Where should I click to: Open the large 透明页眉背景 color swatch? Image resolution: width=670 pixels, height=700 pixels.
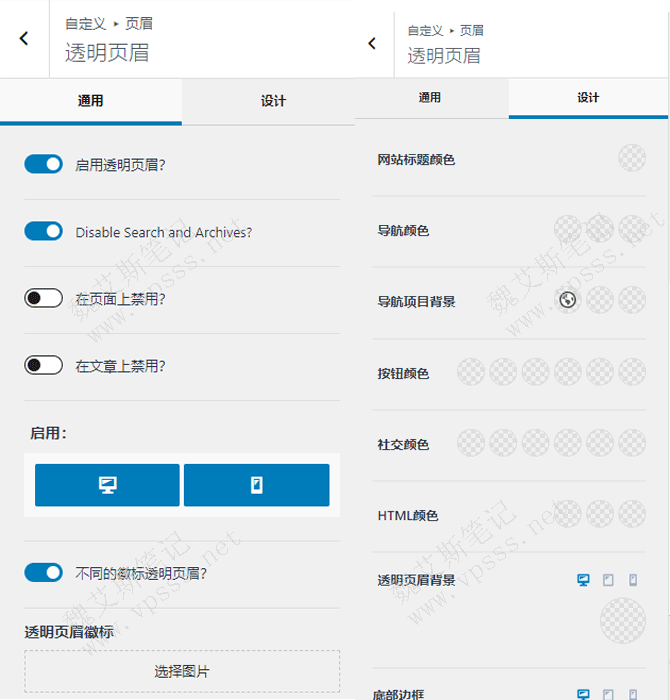(622, 622)
